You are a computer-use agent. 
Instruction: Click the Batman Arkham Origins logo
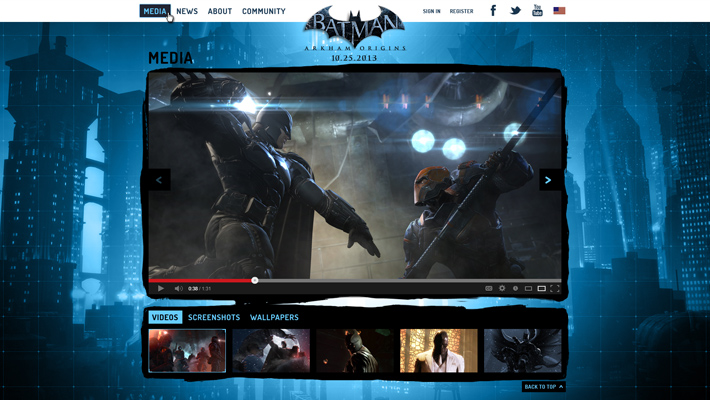355,28
